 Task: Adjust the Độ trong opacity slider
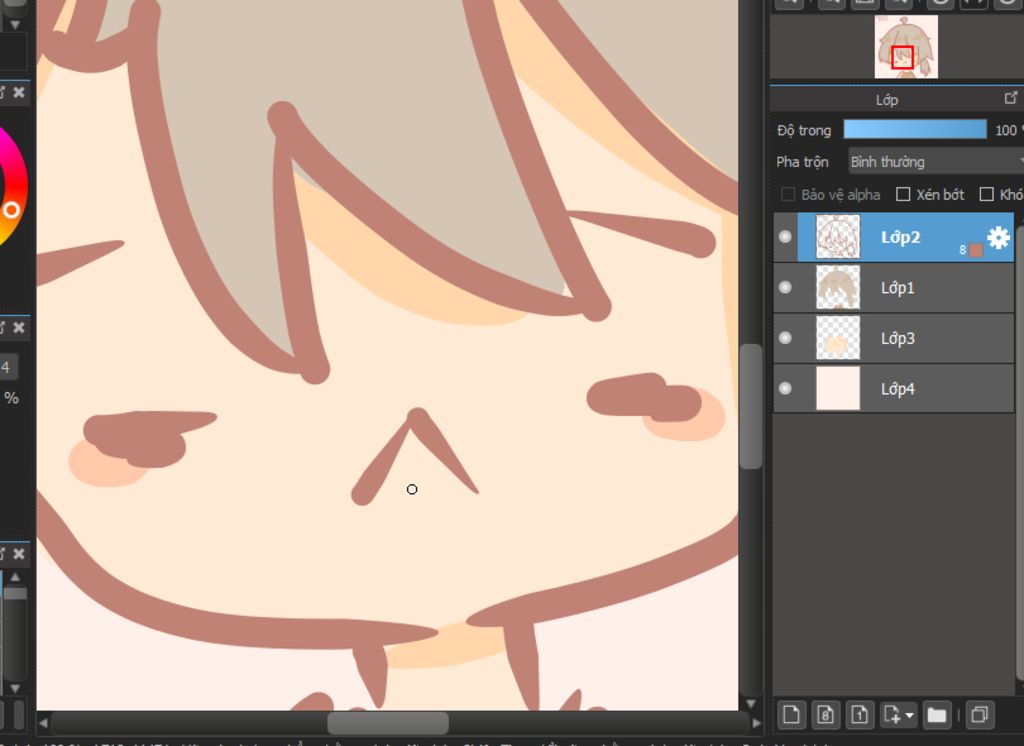(915, 129)
